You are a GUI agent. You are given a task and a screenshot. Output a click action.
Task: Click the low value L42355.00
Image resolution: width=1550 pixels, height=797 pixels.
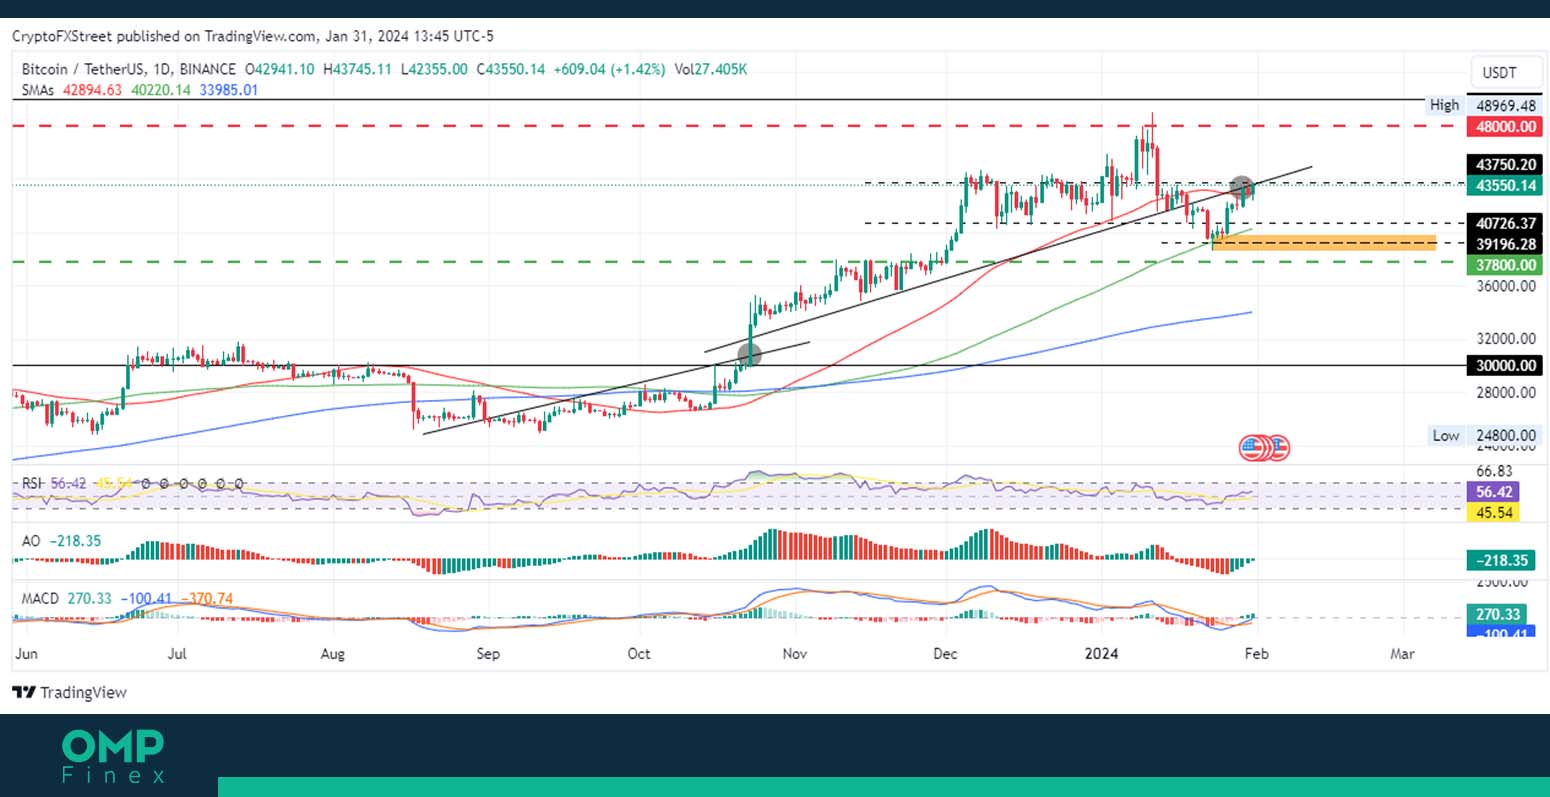coord(434,69)
